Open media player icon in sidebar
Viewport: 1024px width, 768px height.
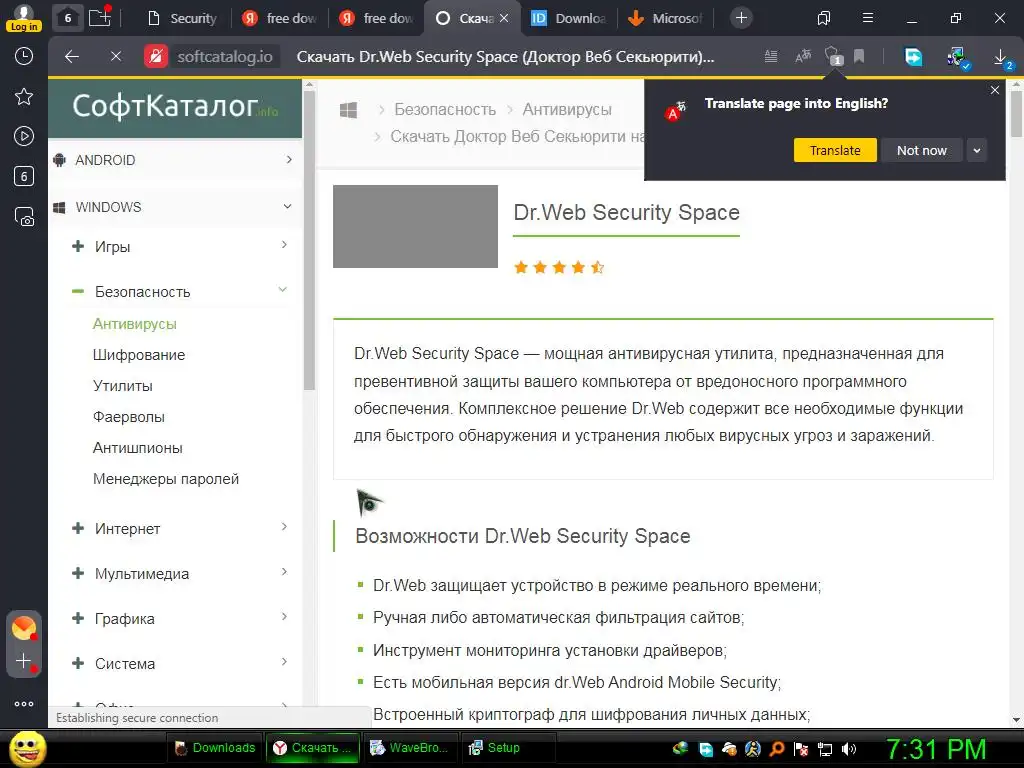pos(24,136)
